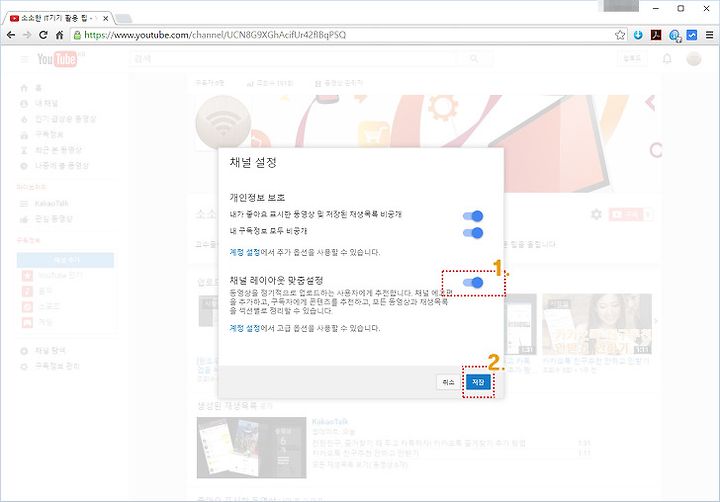
Task: Open the Adobe PDF extension icon
Action: (656, 35)
